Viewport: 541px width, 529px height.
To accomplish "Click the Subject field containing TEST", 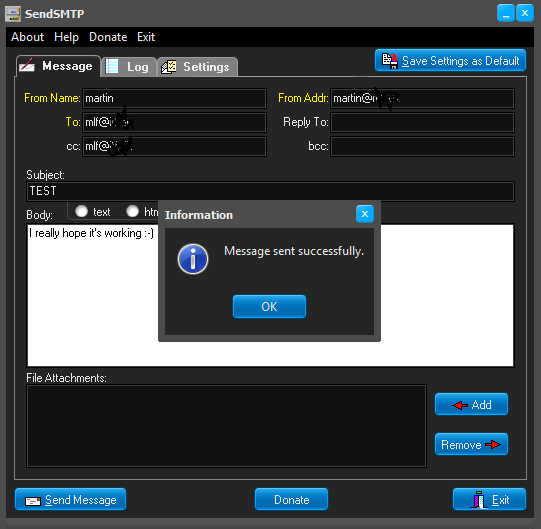I will click(270, 191).
